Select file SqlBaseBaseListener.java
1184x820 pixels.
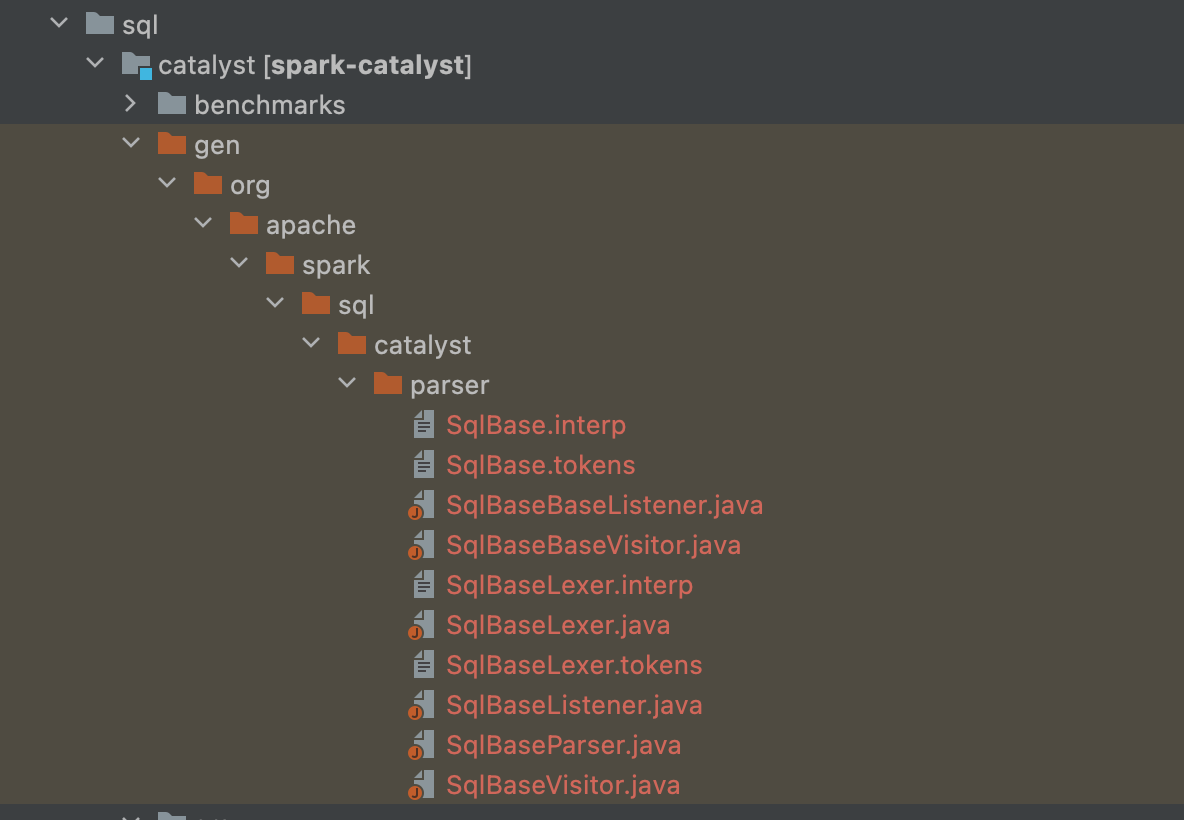[x=605, y=505]
